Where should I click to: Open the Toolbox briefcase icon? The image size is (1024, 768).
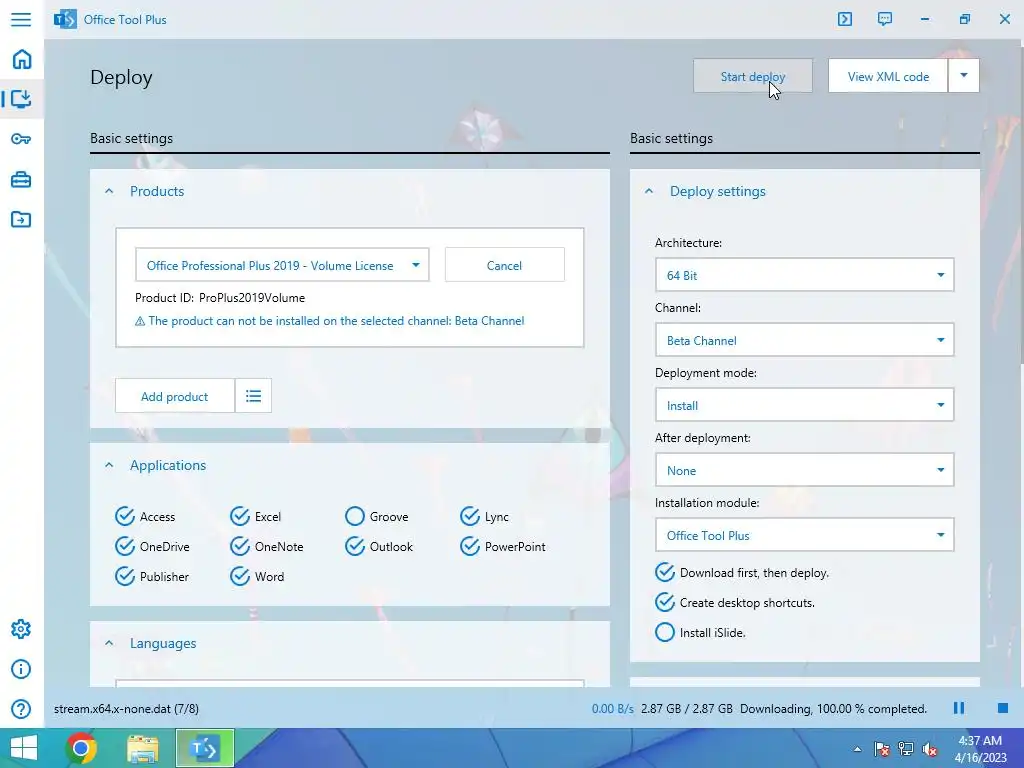pos(22,180)
